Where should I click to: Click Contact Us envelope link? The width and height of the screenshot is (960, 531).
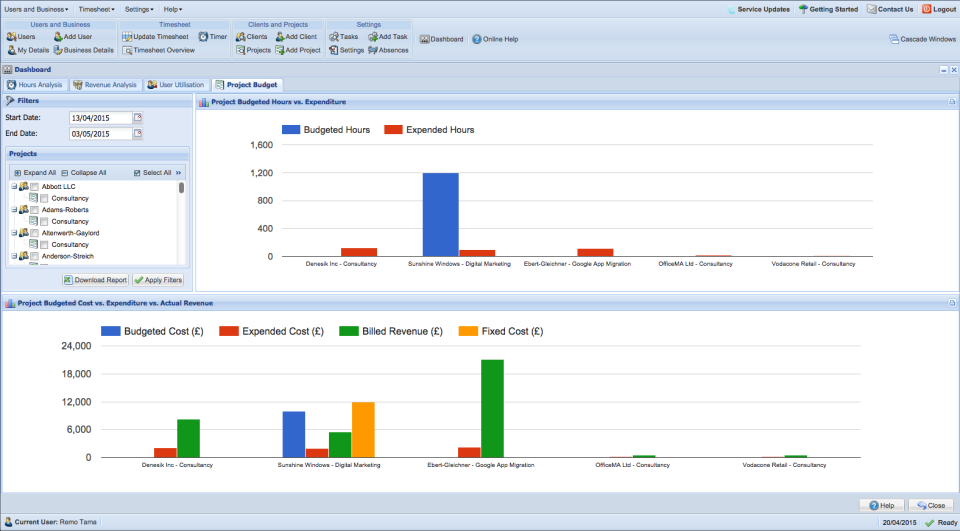(x=890, y=9)
